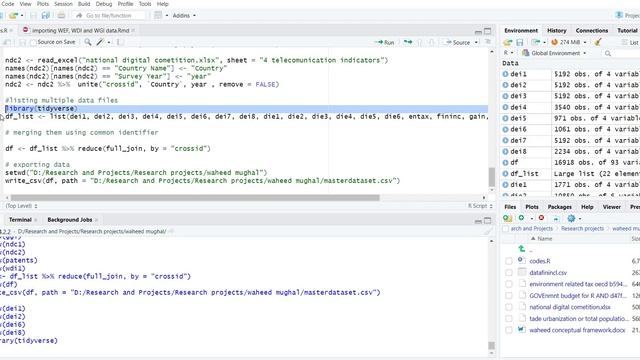Click the Research projects breadcrumb link

pos(582,229)
